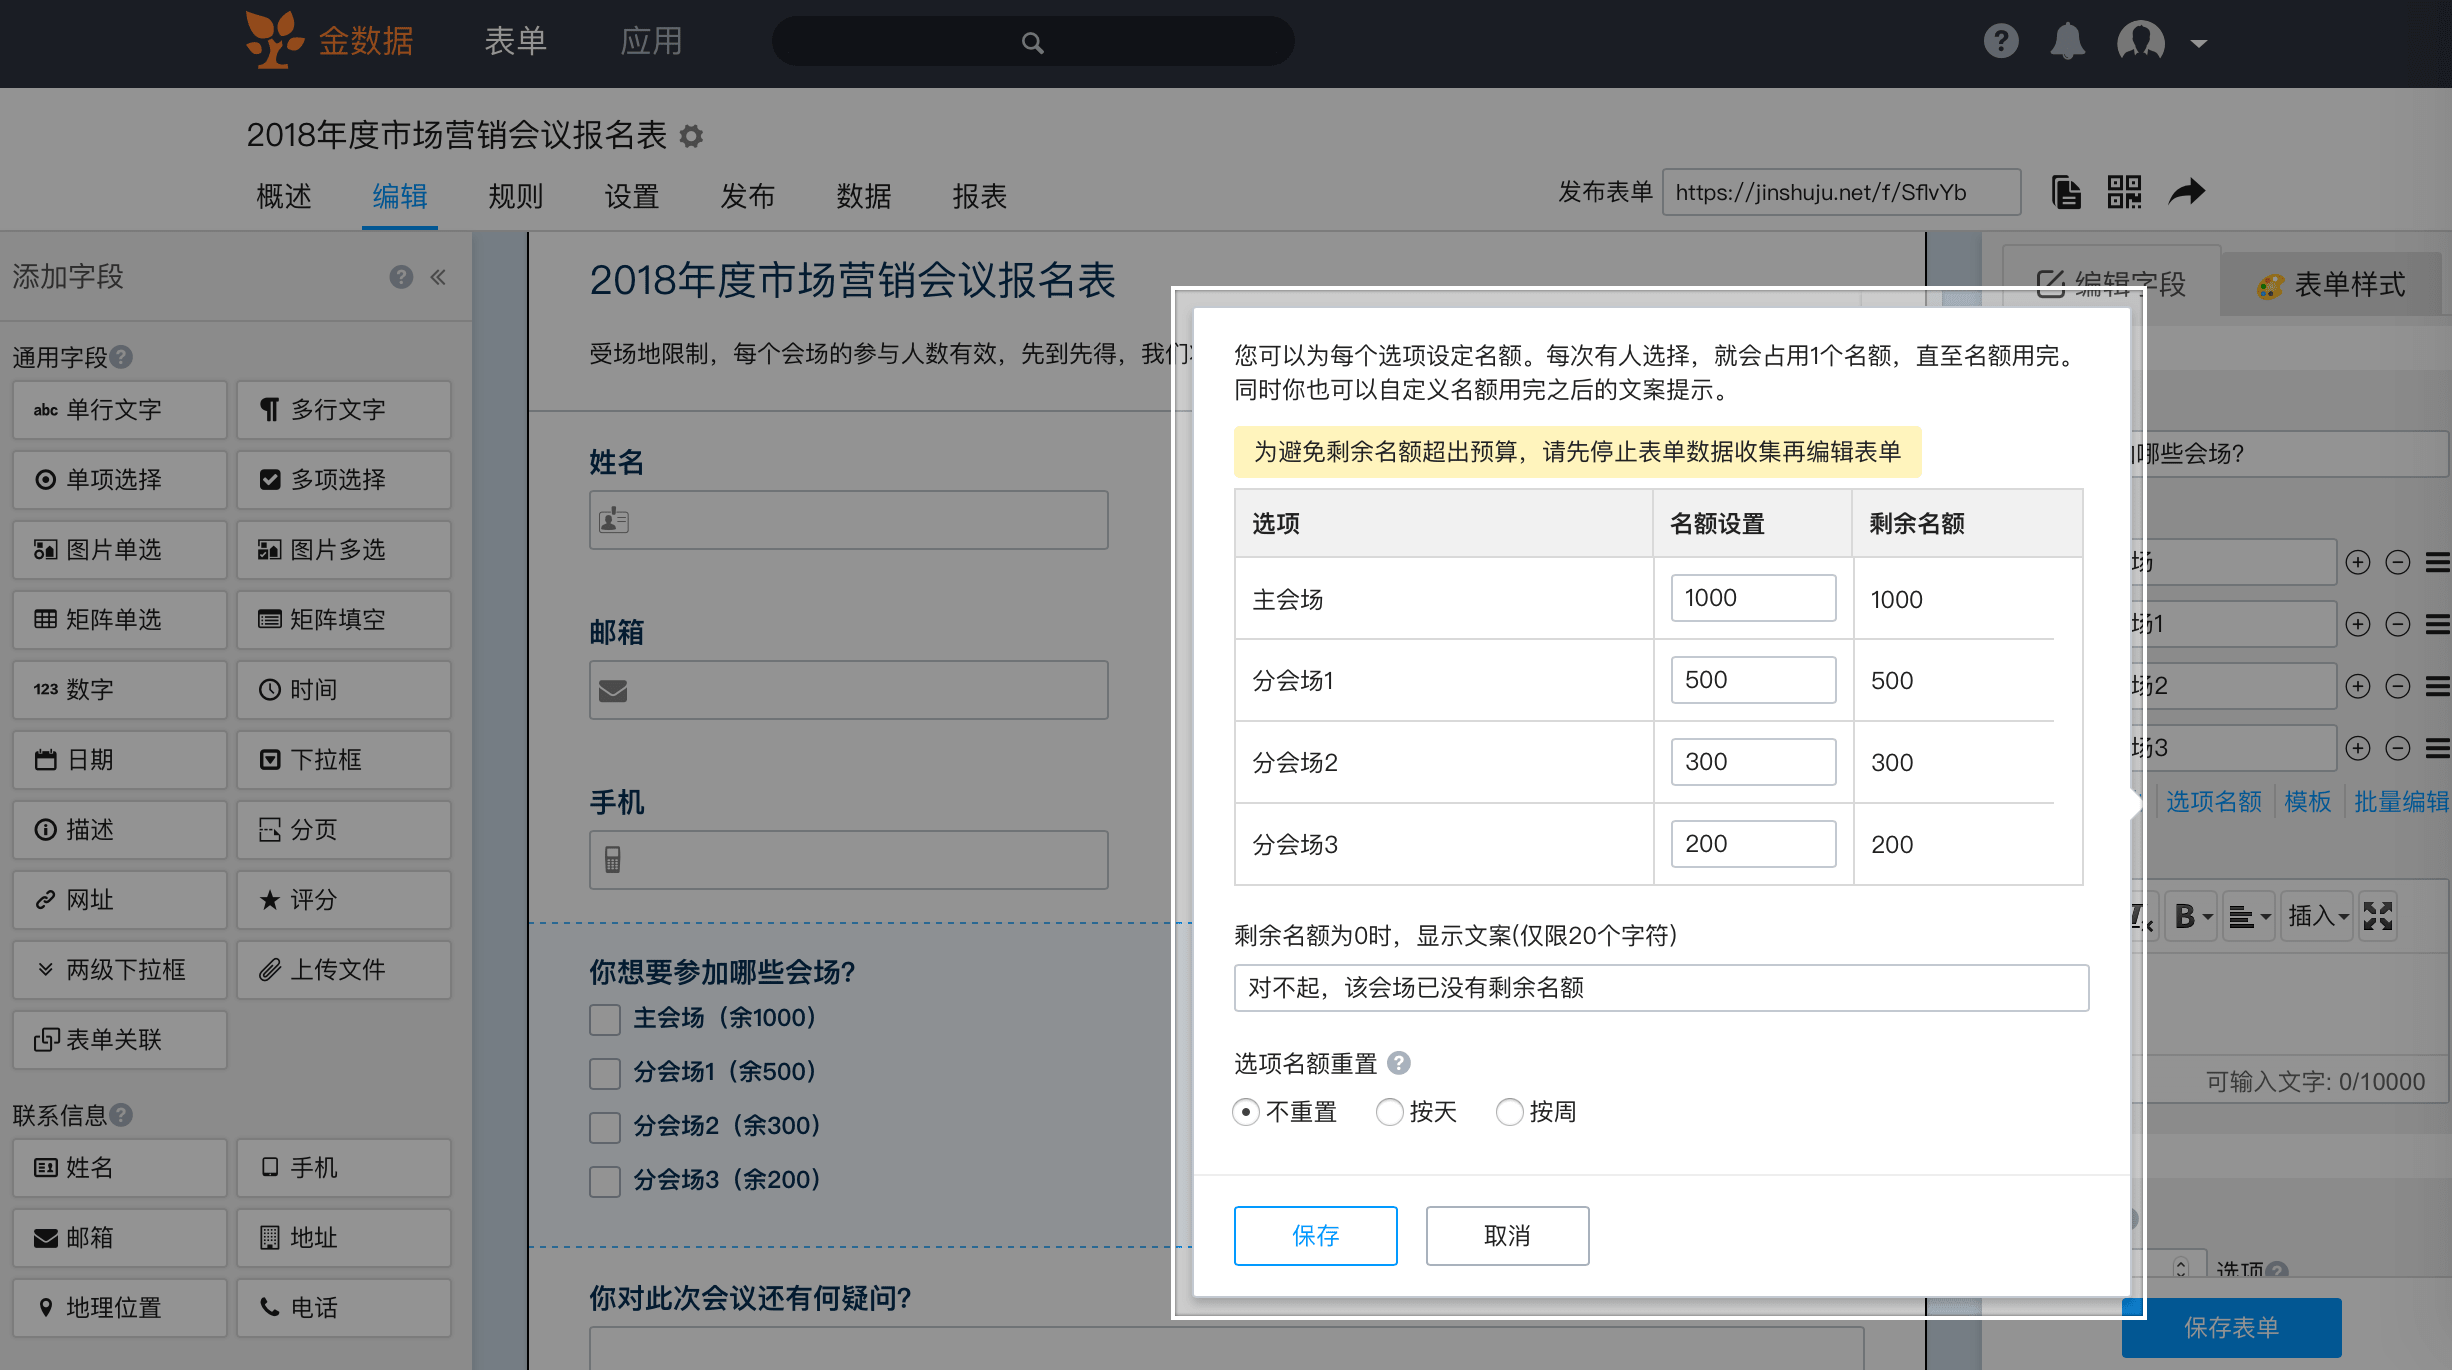Click the 主会场 quota input field

1752,598
